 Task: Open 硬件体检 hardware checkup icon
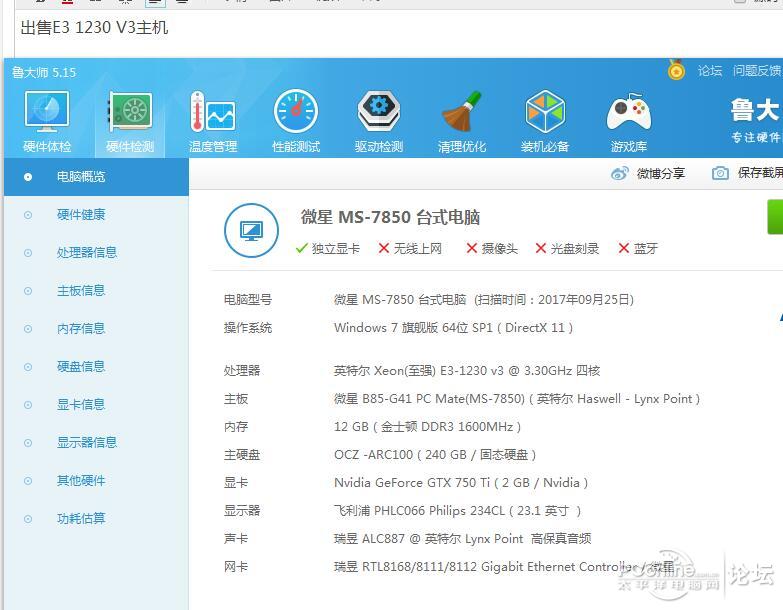pos(47,121)
